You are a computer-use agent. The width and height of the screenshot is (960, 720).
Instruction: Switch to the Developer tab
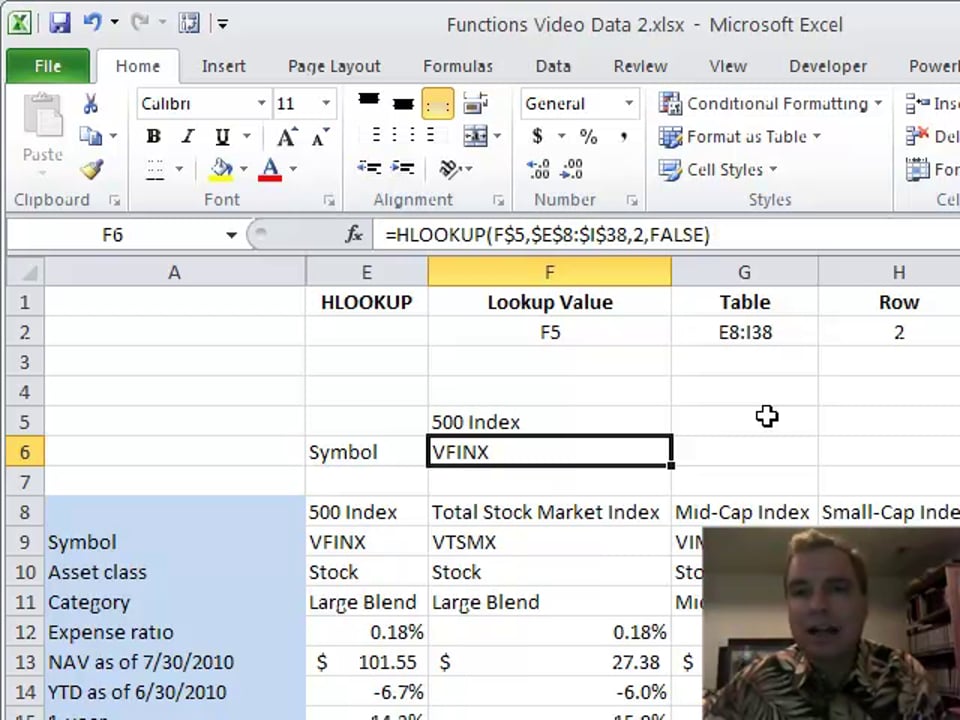[x=828, y=66]
